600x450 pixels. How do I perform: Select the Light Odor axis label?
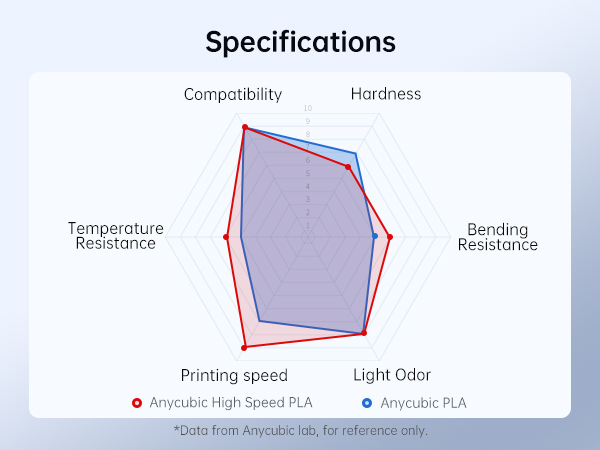(x=392, y=375)
